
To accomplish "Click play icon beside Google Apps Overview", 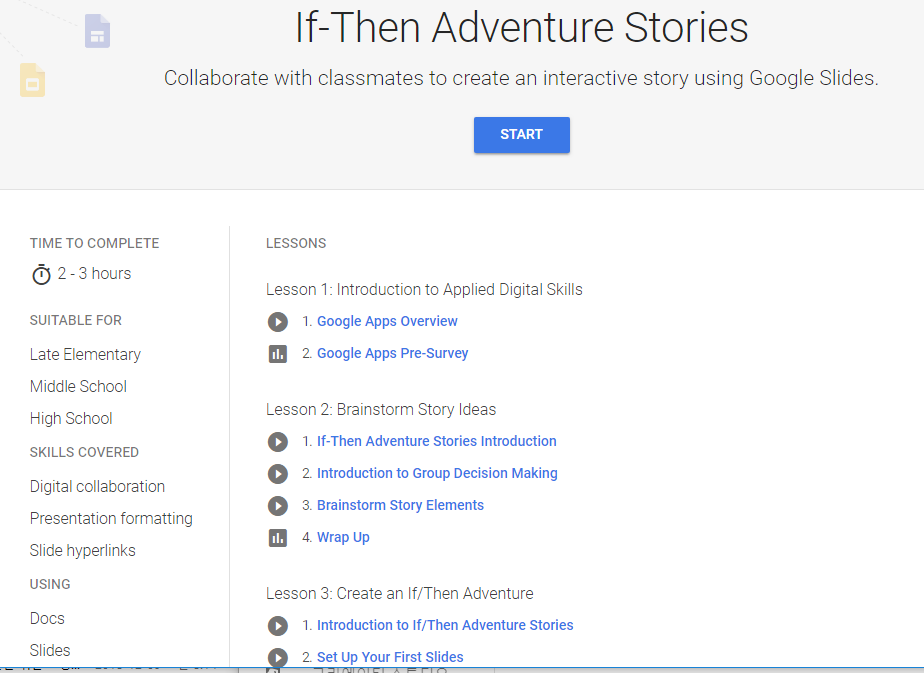I will [278, 322].
